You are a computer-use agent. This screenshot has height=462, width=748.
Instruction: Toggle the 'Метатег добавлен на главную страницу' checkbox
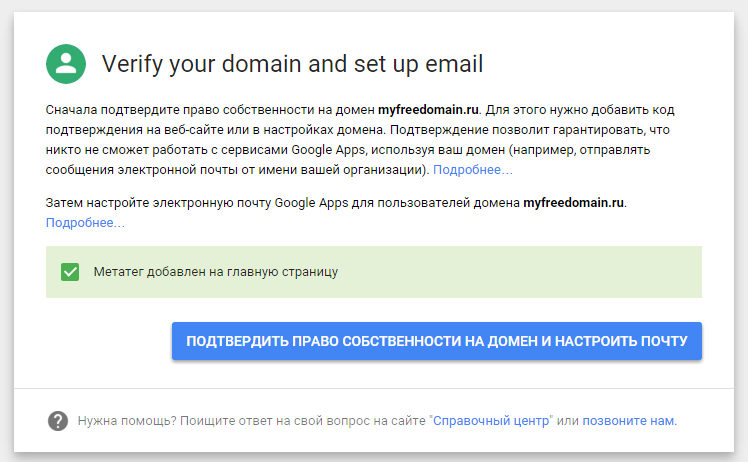click(x=70, y=272)
